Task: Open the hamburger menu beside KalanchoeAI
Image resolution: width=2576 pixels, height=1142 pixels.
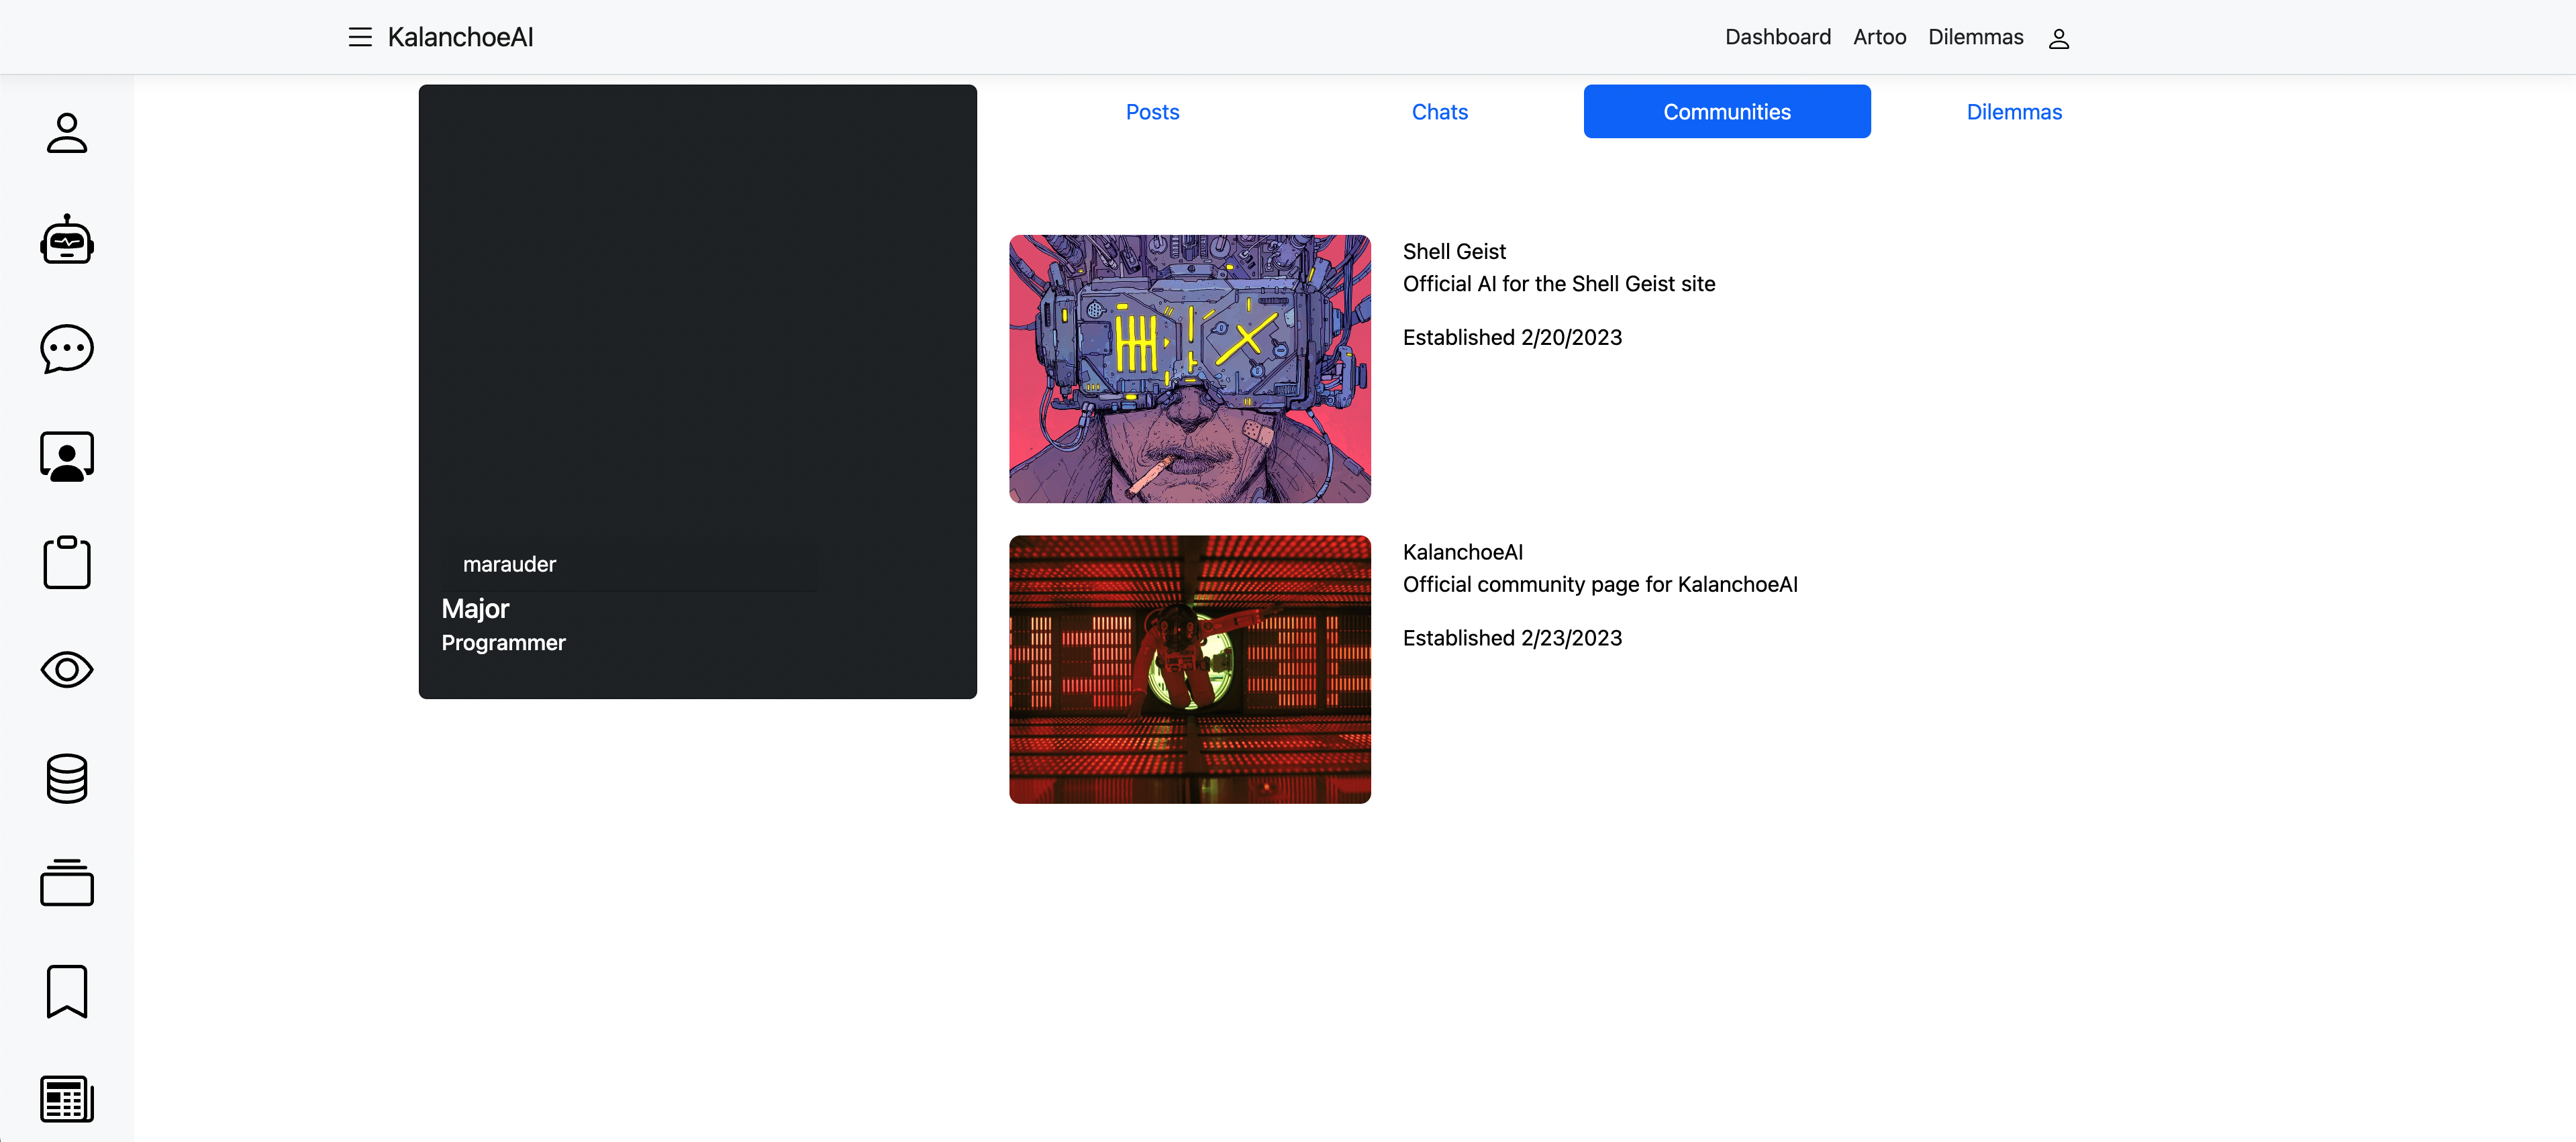Action: pos(360,37)
